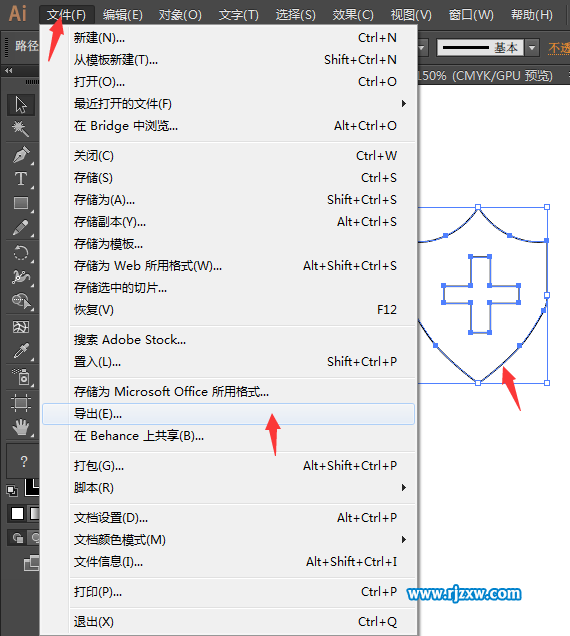570x636 pixels.
Task: Open the 选择(S) menu
Action: point(295,15)
